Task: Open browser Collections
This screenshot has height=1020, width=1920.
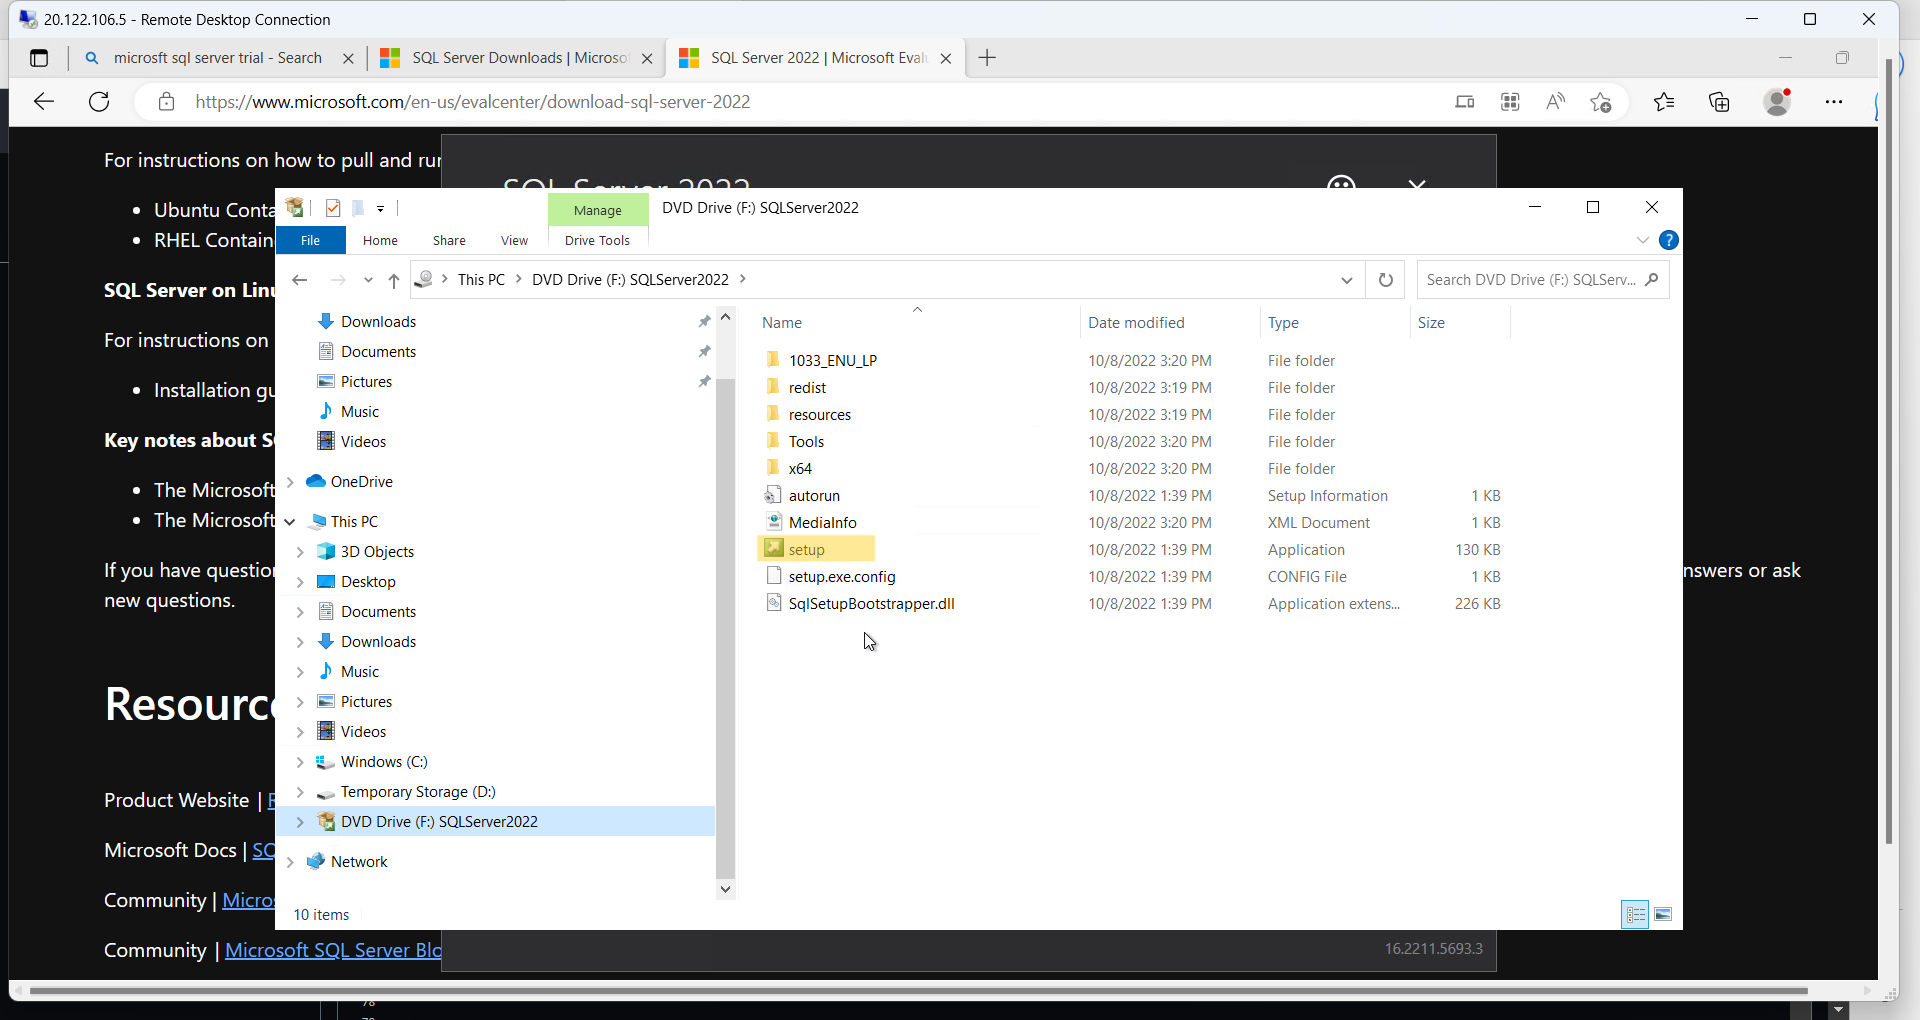Action: [1720, 101]
